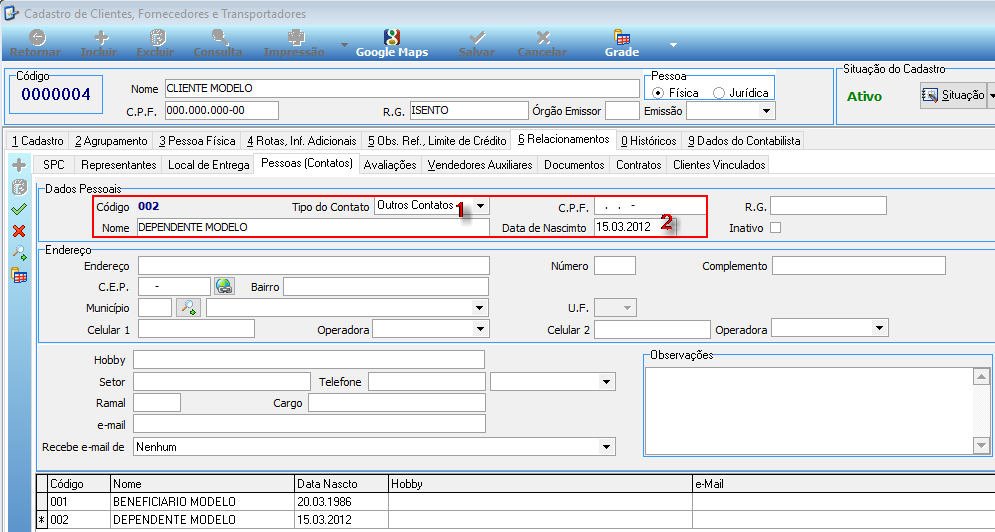995x532 pixels.
Task: Select the Clientes Vinculados sub-tab
Action: (719, 164)
